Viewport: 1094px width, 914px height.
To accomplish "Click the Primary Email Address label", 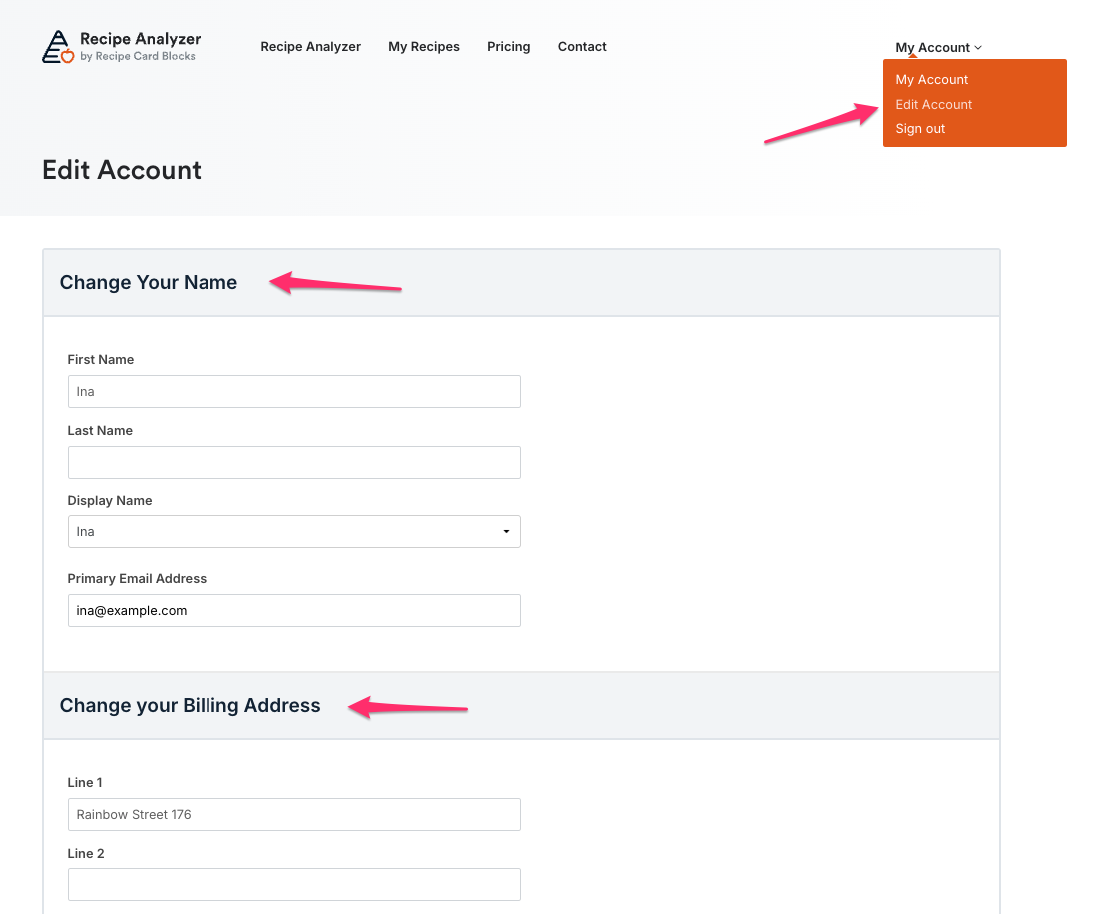I will (x=137, y=578).
